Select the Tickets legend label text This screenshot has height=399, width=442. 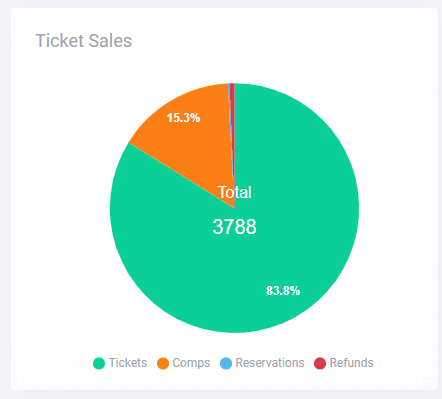[x=128, y=363]
